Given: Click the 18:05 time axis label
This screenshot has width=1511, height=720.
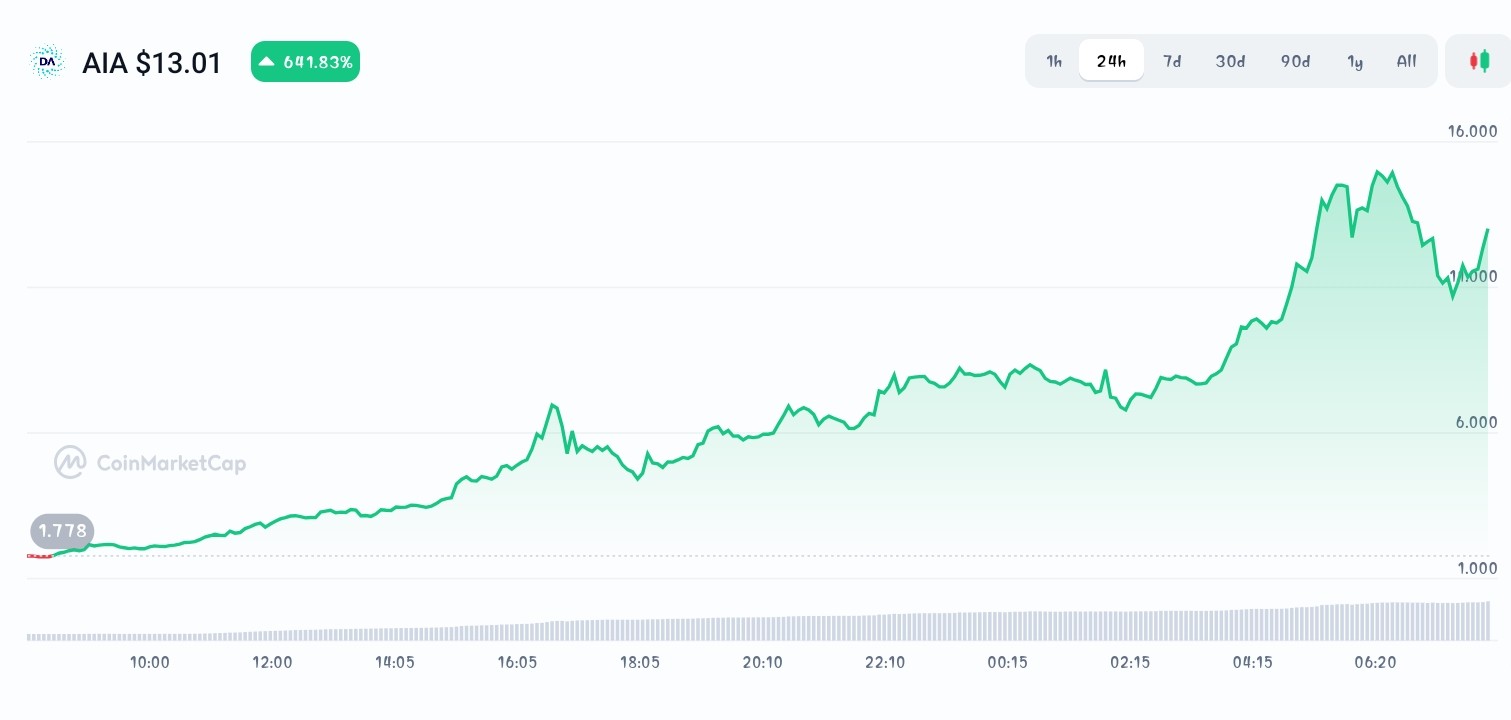Looking at the screenshot, I should pos(640,662).
